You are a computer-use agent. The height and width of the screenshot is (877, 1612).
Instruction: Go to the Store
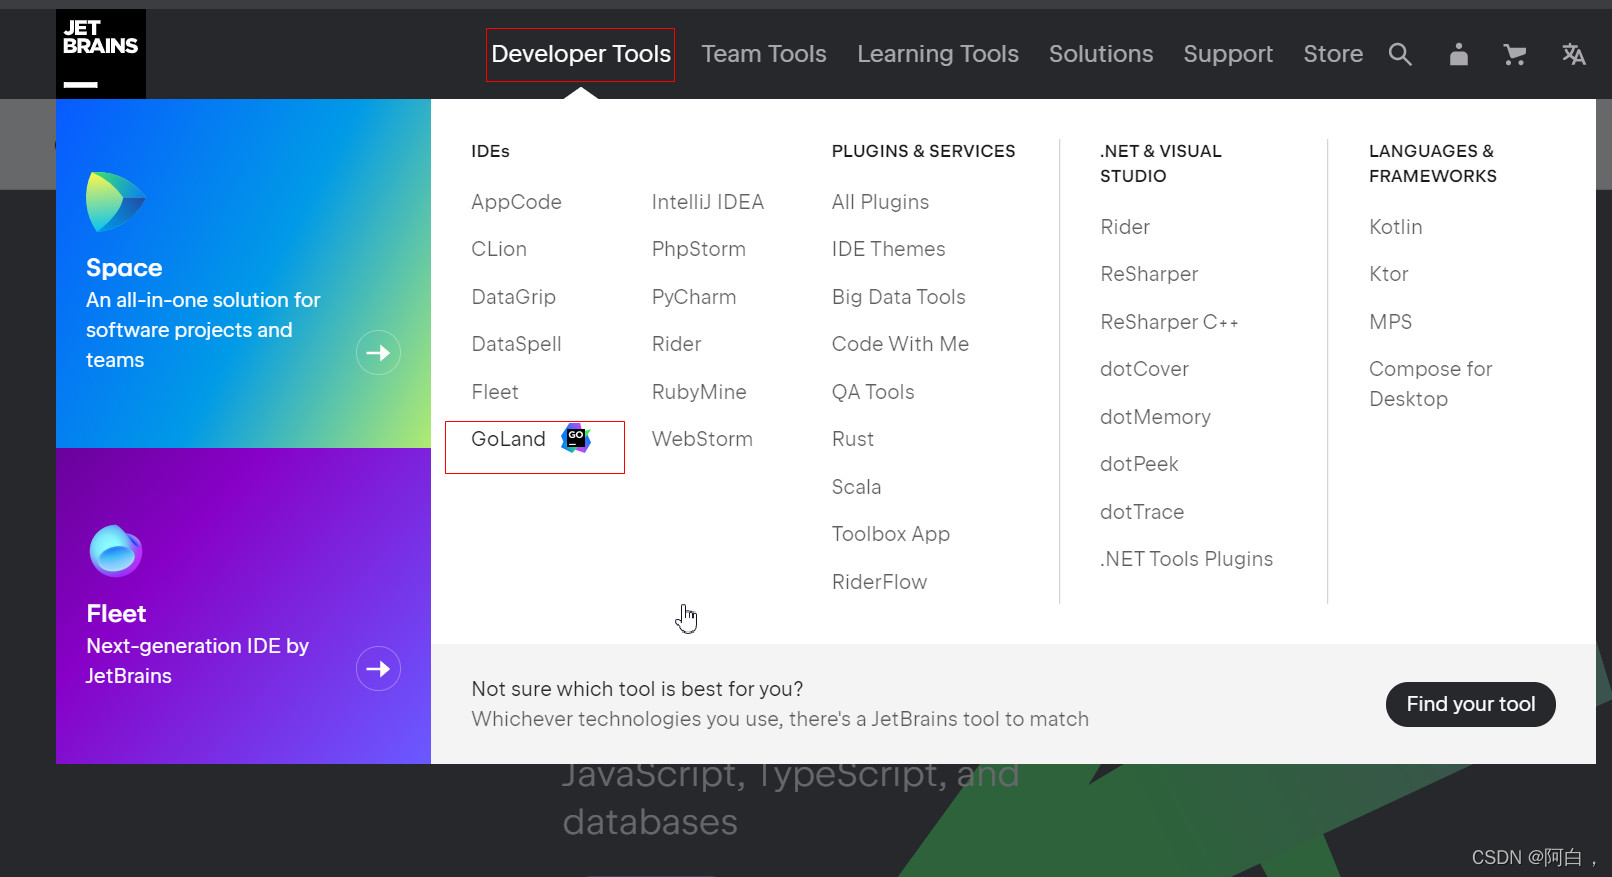(1333, 54)
